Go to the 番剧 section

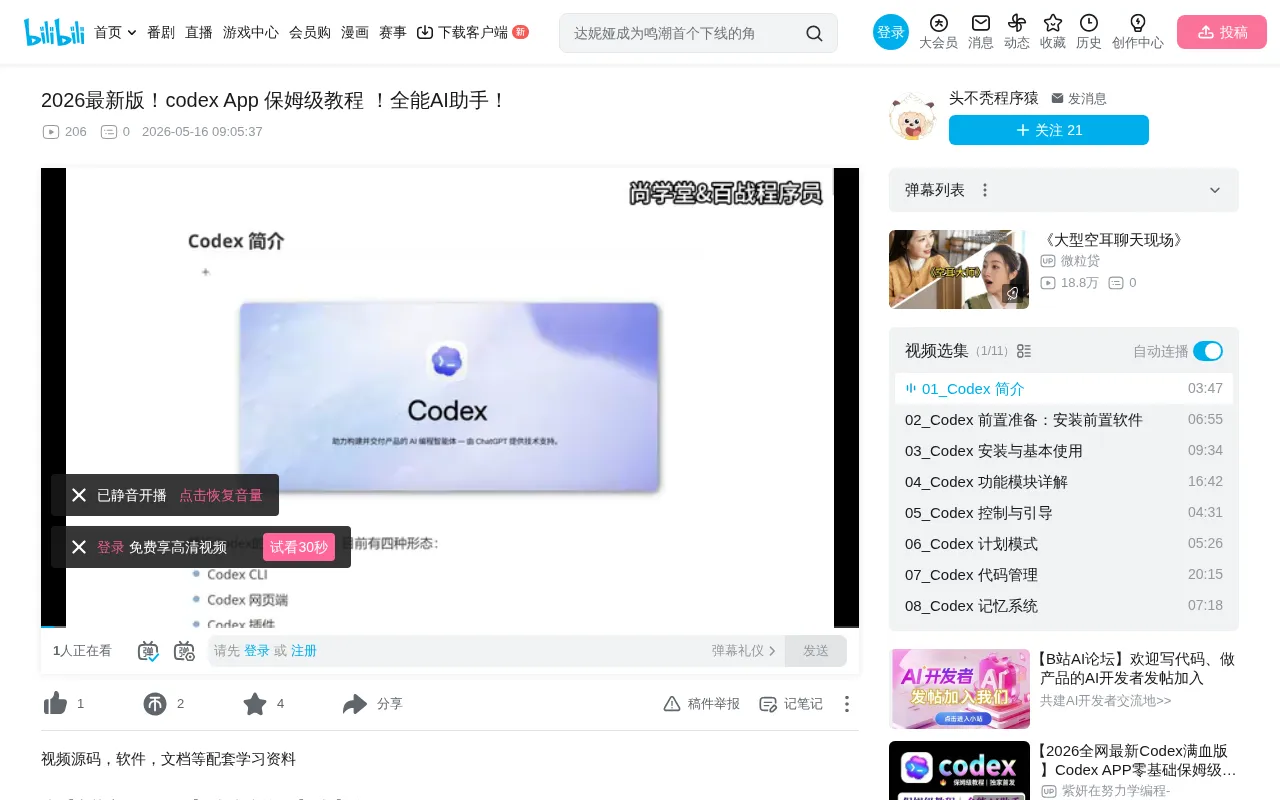click(x=161, y=32)
